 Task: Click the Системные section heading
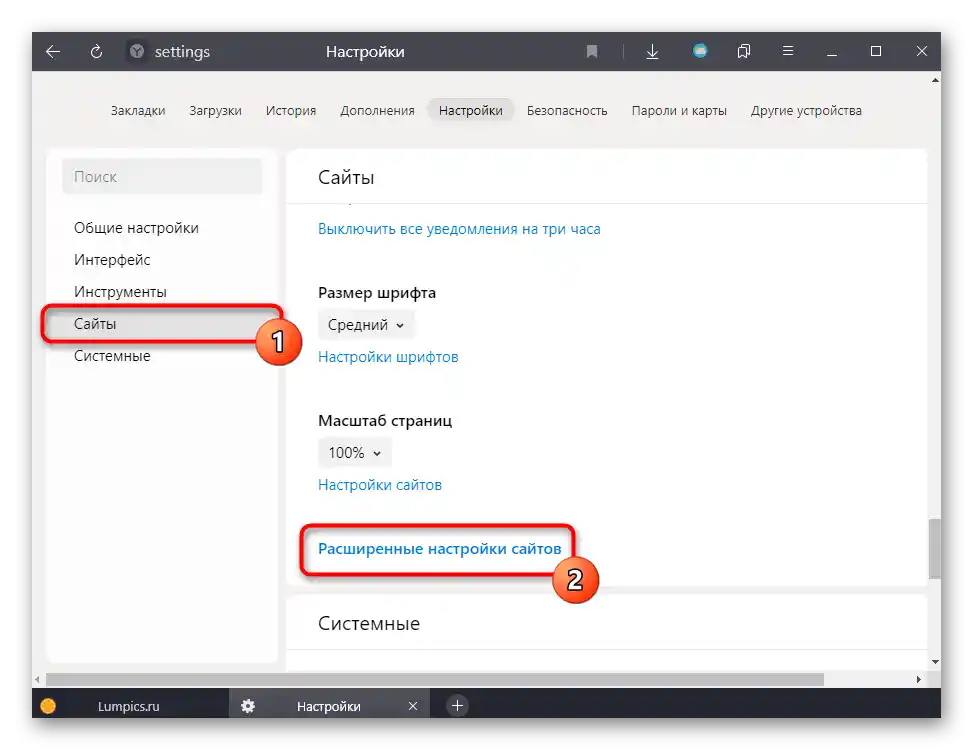click(369, 623)
